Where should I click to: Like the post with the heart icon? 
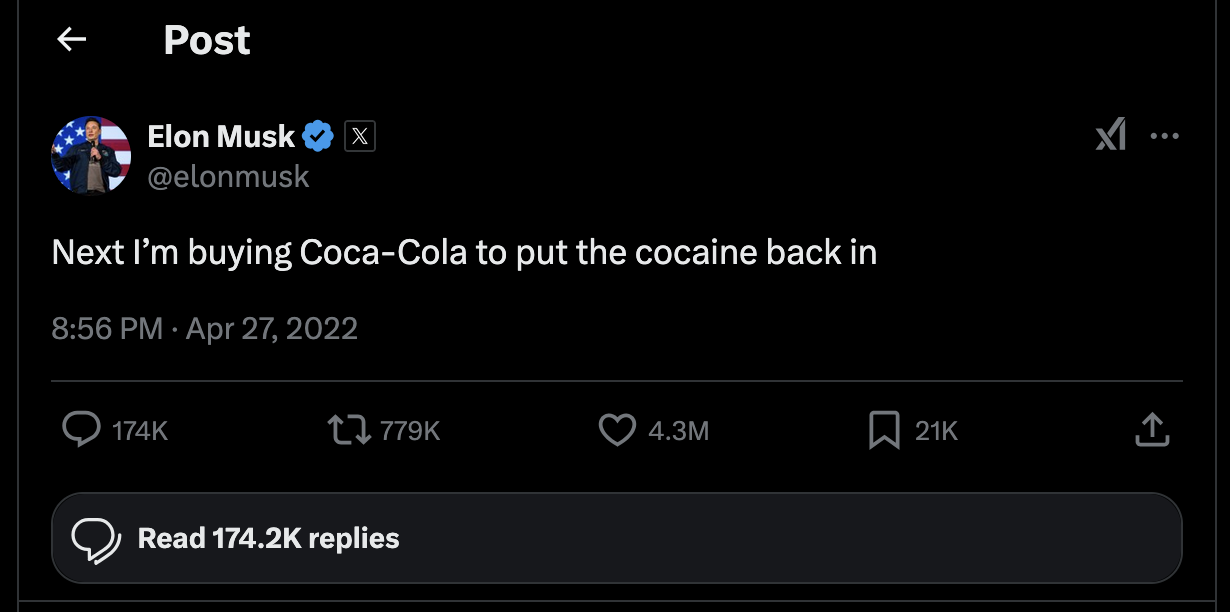click(x=617, y=430)
